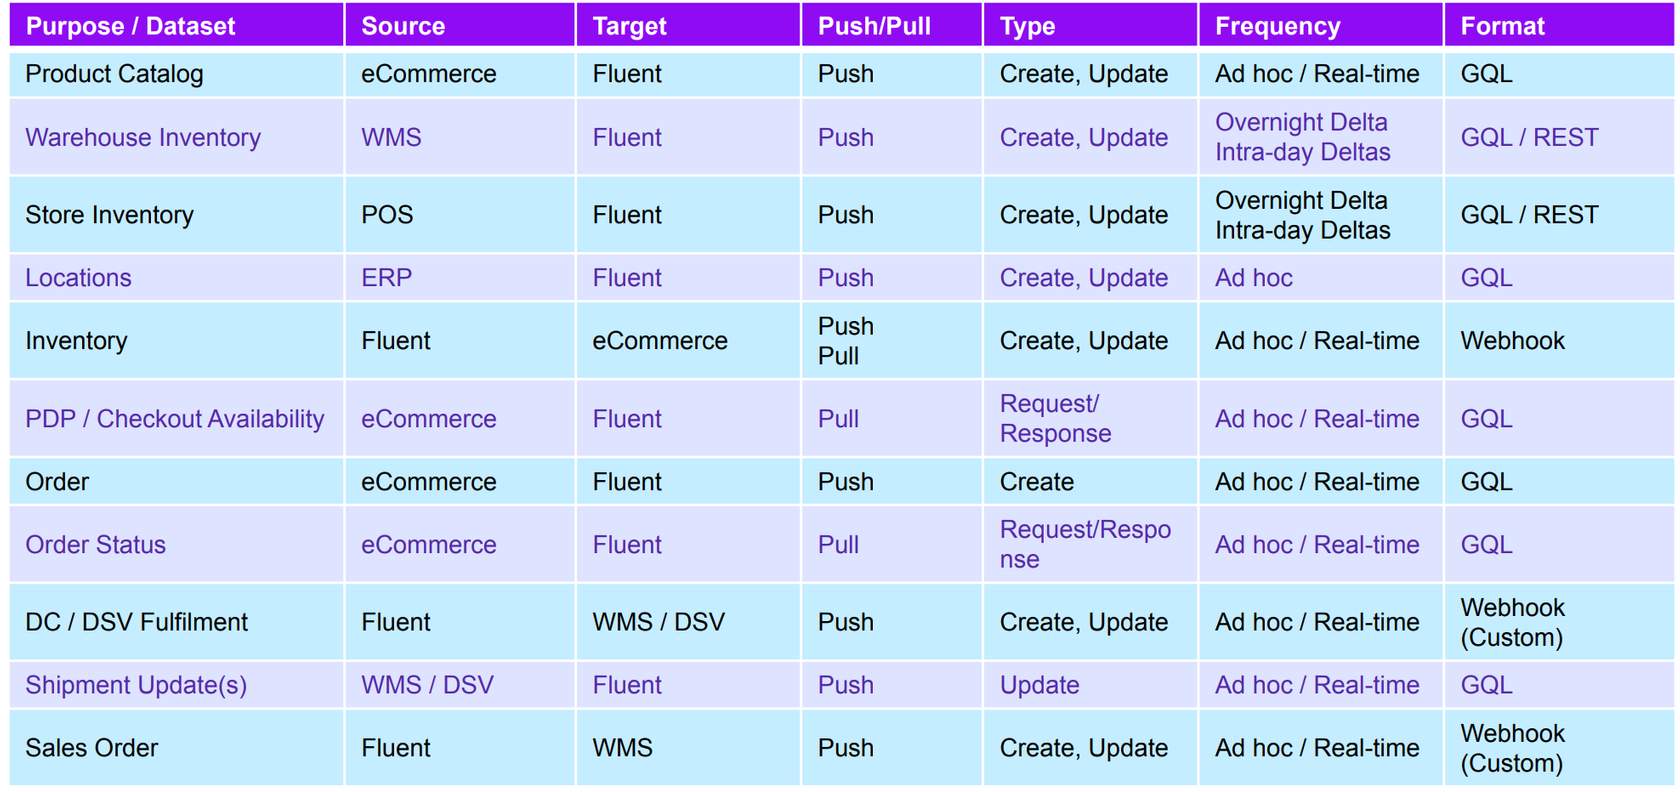Click the Source column header
The image size is (1680, 792).
click(403, 26)
